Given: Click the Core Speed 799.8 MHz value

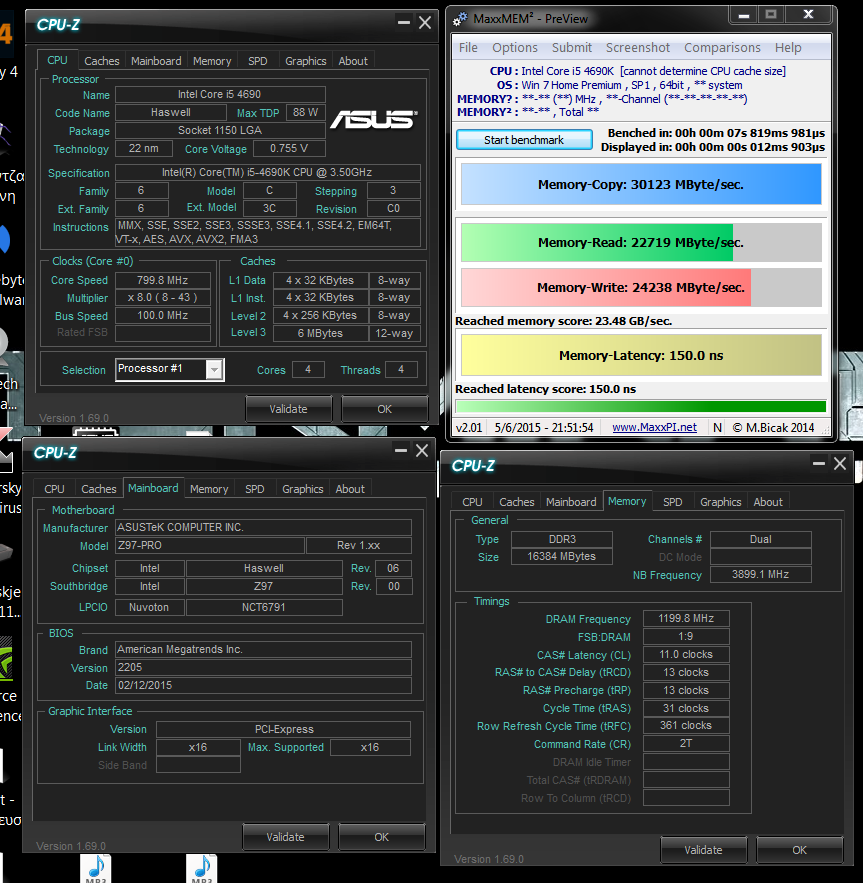Looking at the screenshot, I should [162, 280].
